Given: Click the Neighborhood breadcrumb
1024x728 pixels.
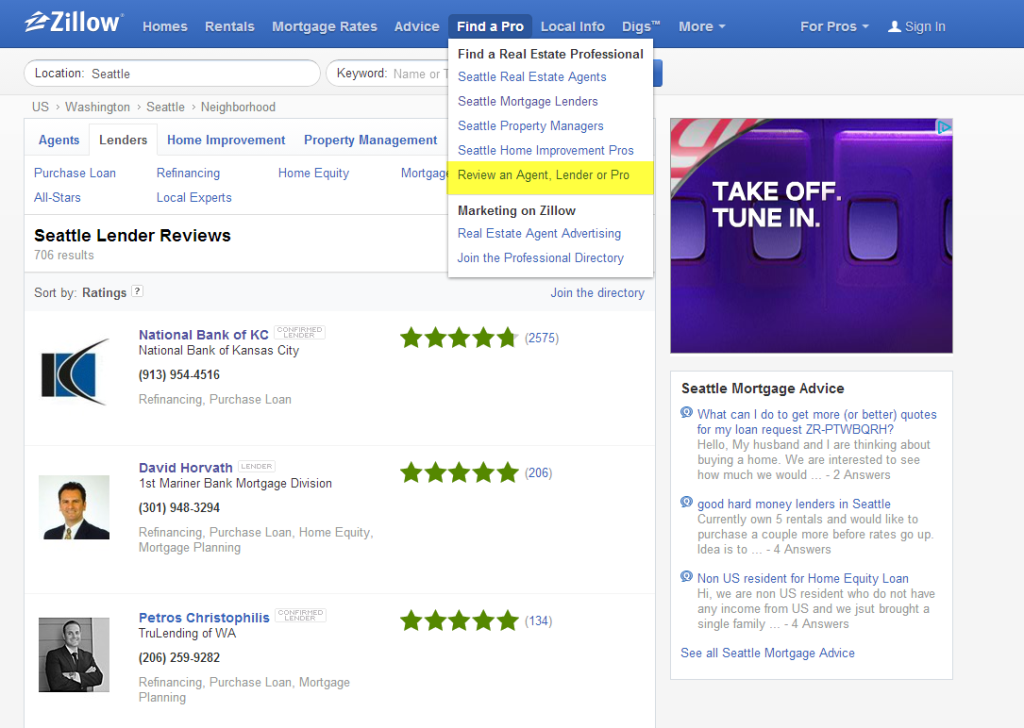Looking at the screenshot, I should coord(238,107).
